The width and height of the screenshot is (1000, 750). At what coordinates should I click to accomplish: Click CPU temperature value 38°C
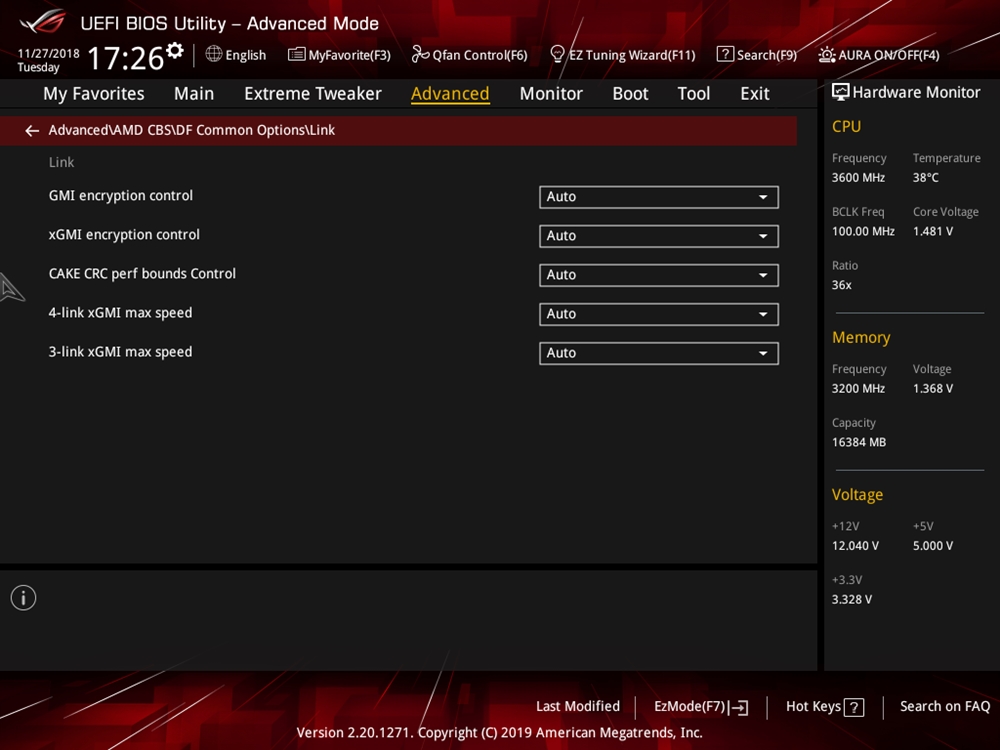point(925,178)
